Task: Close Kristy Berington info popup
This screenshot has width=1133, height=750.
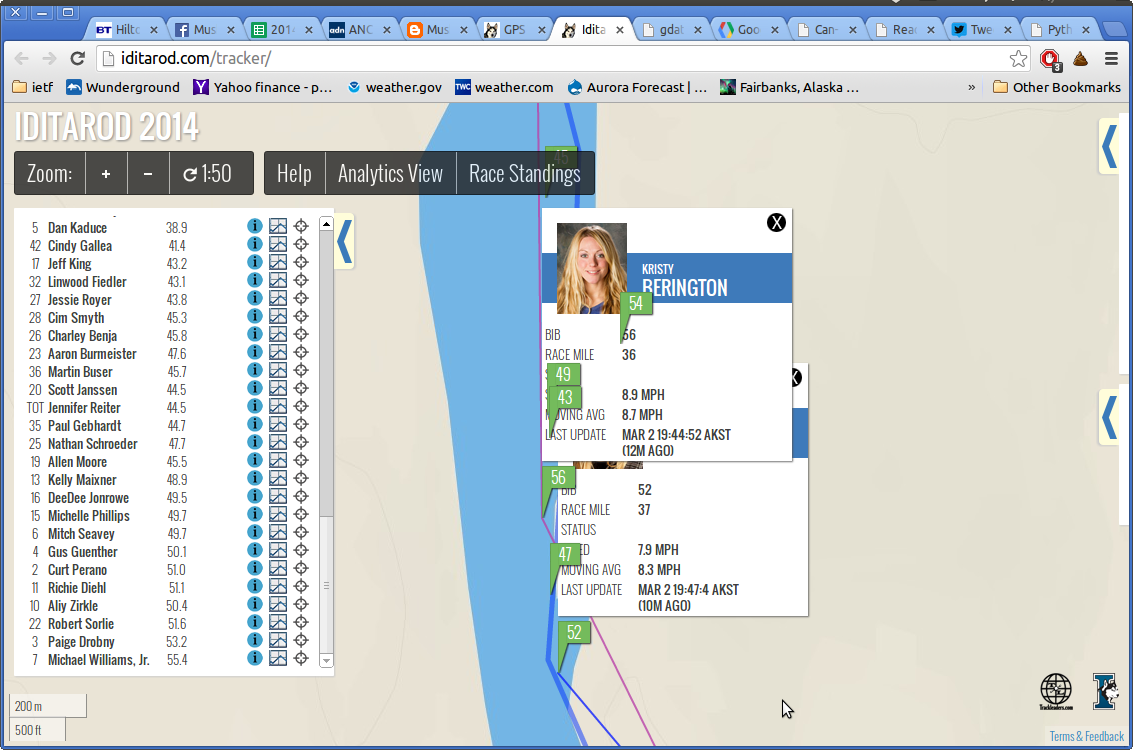Action: (x=776, y=223)
